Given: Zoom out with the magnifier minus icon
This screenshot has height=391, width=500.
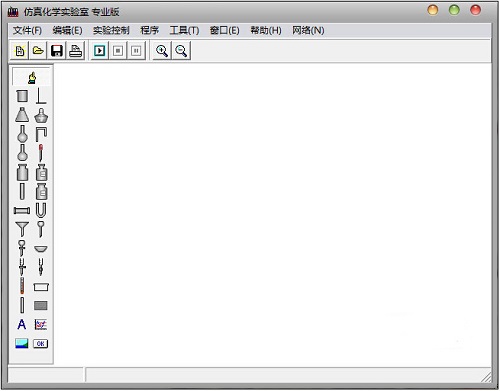Looking at the screenshot, I should coord(181,51).
